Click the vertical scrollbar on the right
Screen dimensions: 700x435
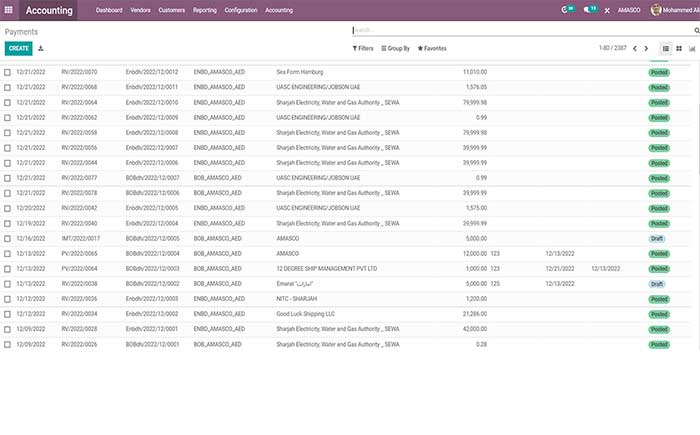pos(698,138)
